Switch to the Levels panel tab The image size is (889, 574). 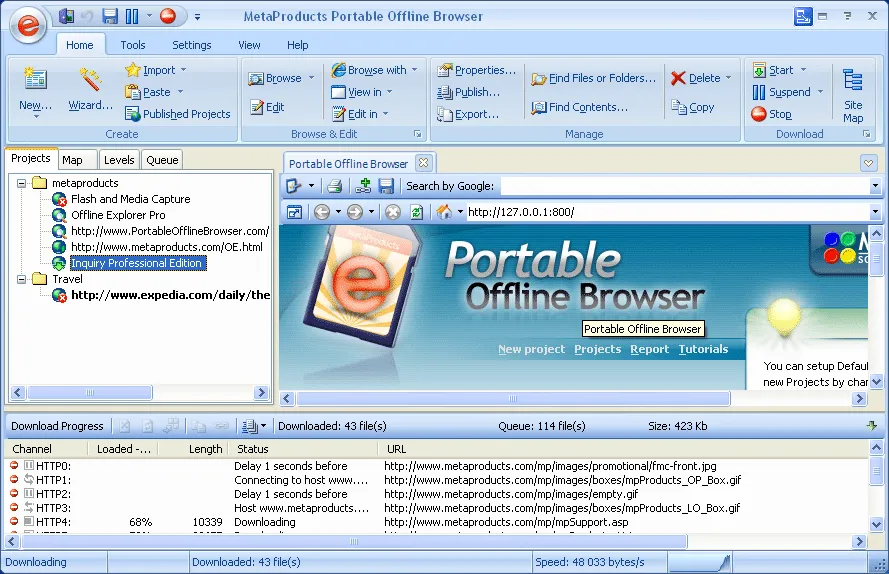119,160
